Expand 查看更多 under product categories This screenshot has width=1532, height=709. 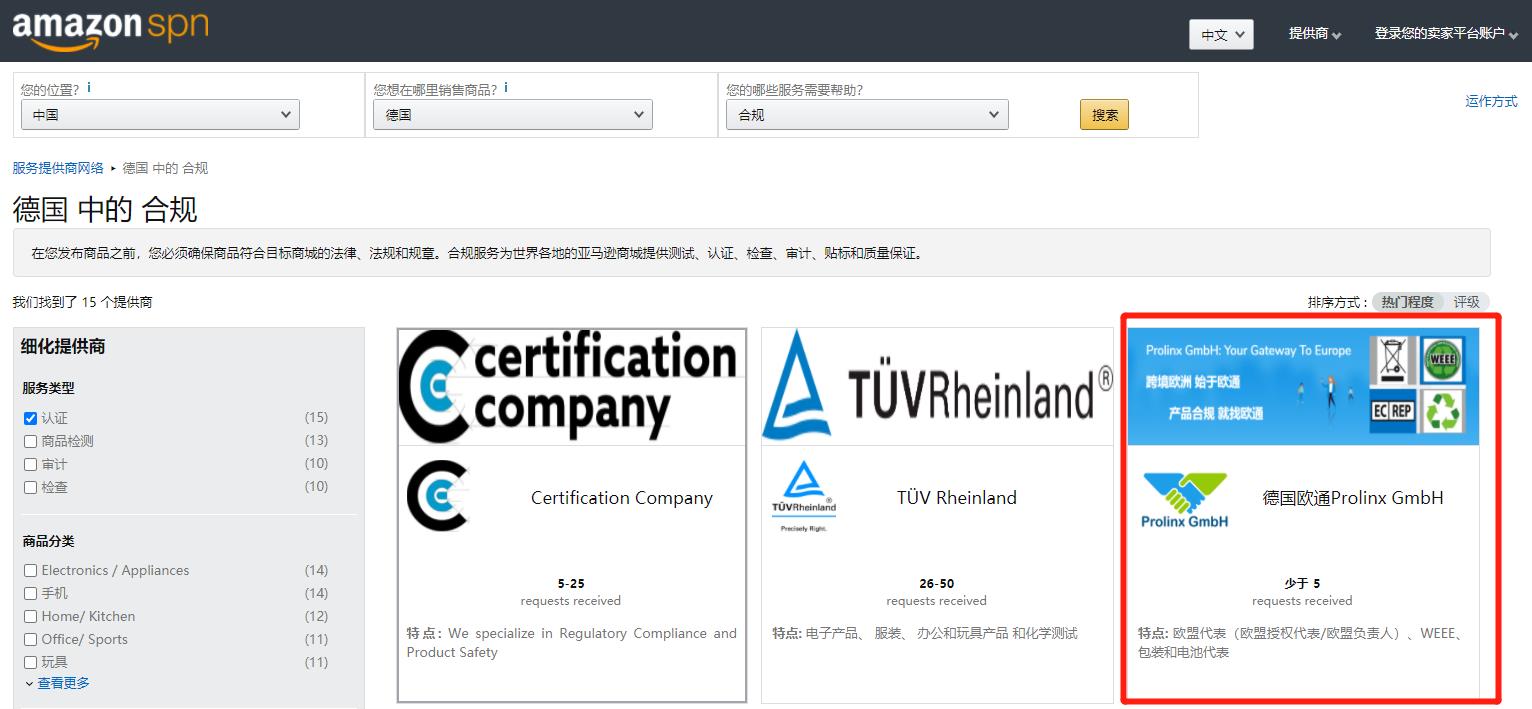(63, 683)
